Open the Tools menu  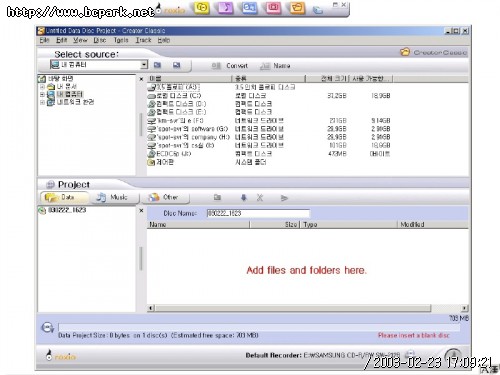tap(121, 40)
